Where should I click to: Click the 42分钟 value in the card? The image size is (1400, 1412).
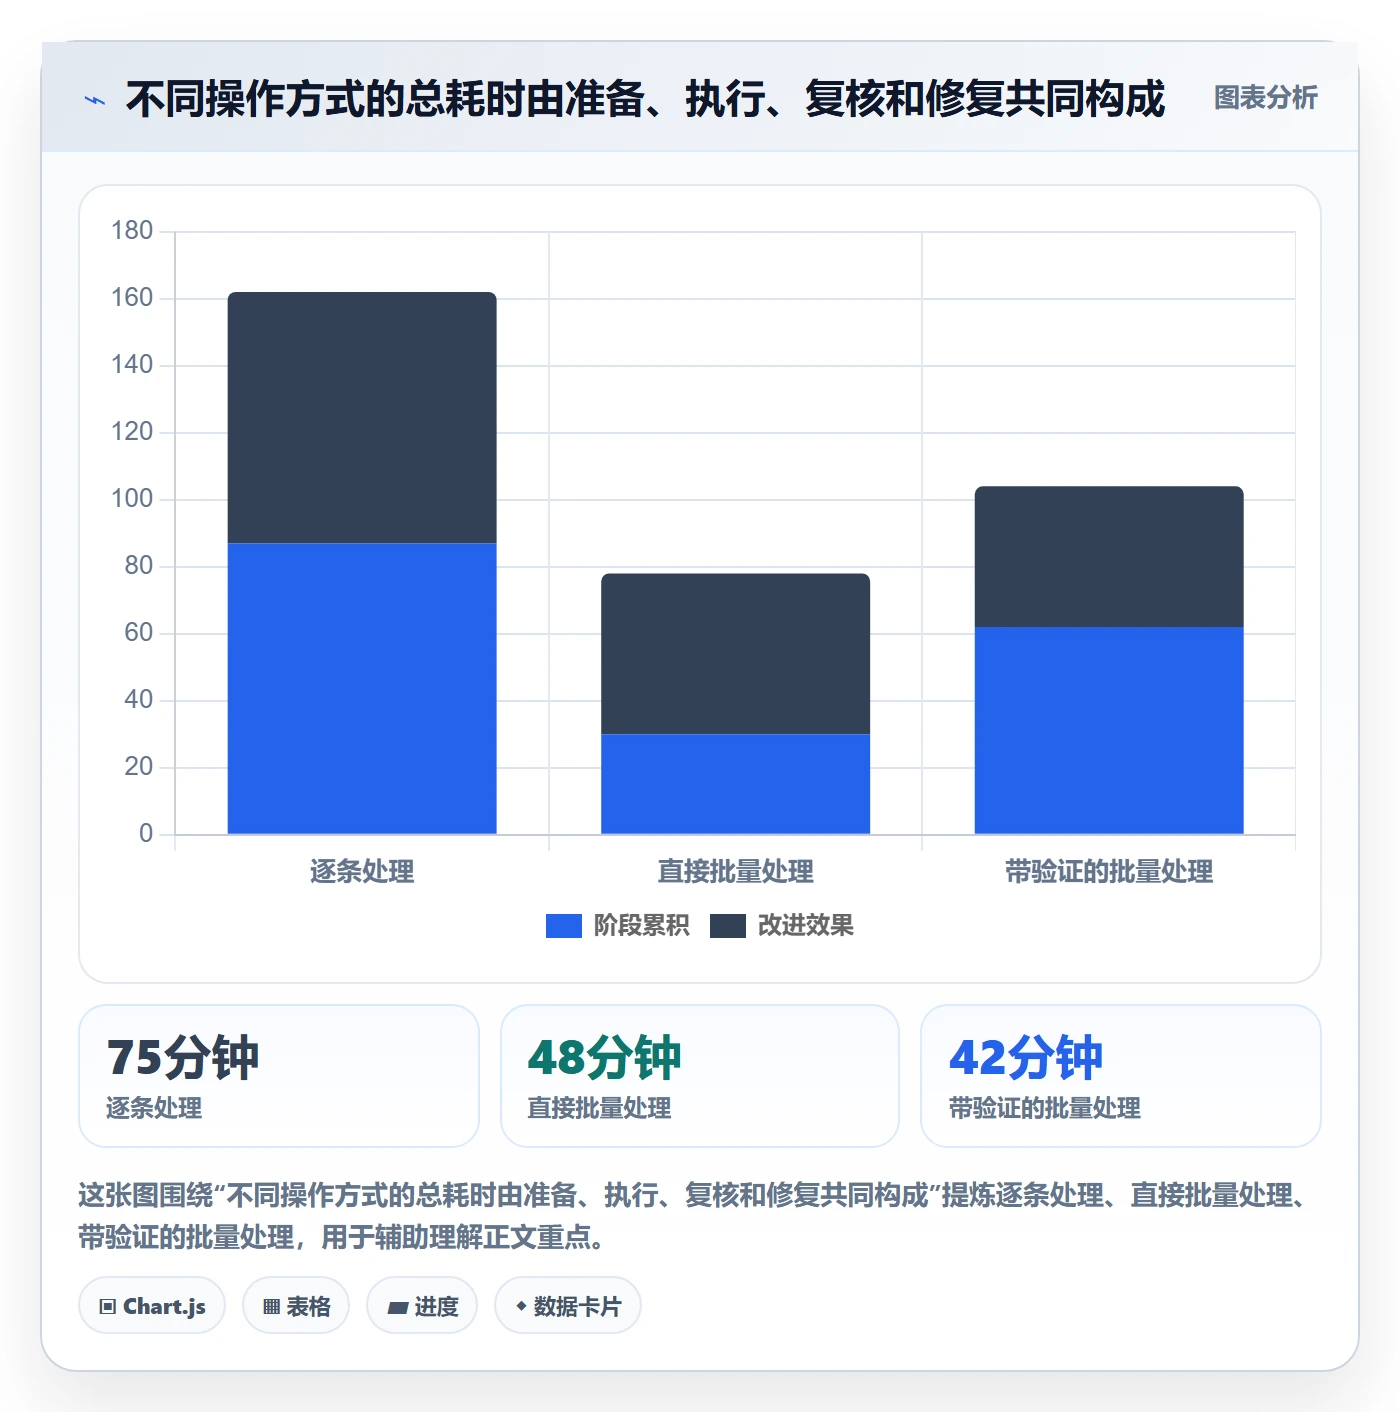pyautogui.click(x=1026, y=1057)
